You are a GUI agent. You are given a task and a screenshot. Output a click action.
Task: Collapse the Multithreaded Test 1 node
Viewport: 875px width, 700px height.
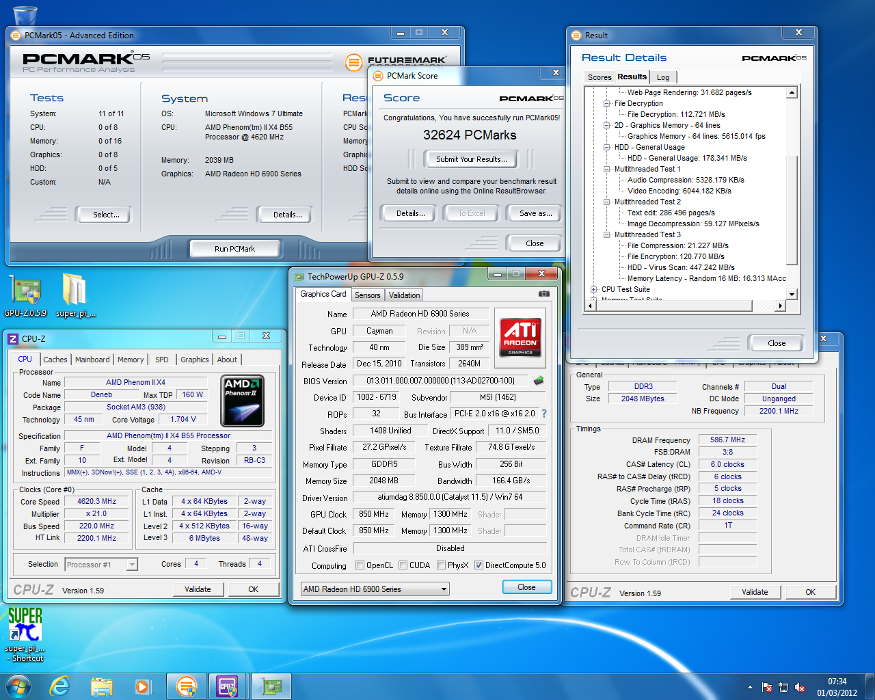pyautogui.click(x=607, y=169)
